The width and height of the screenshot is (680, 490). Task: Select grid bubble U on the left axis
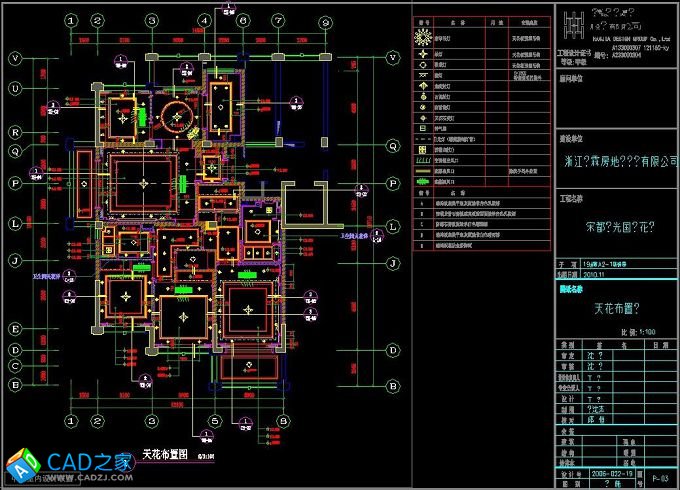[16, 89]
